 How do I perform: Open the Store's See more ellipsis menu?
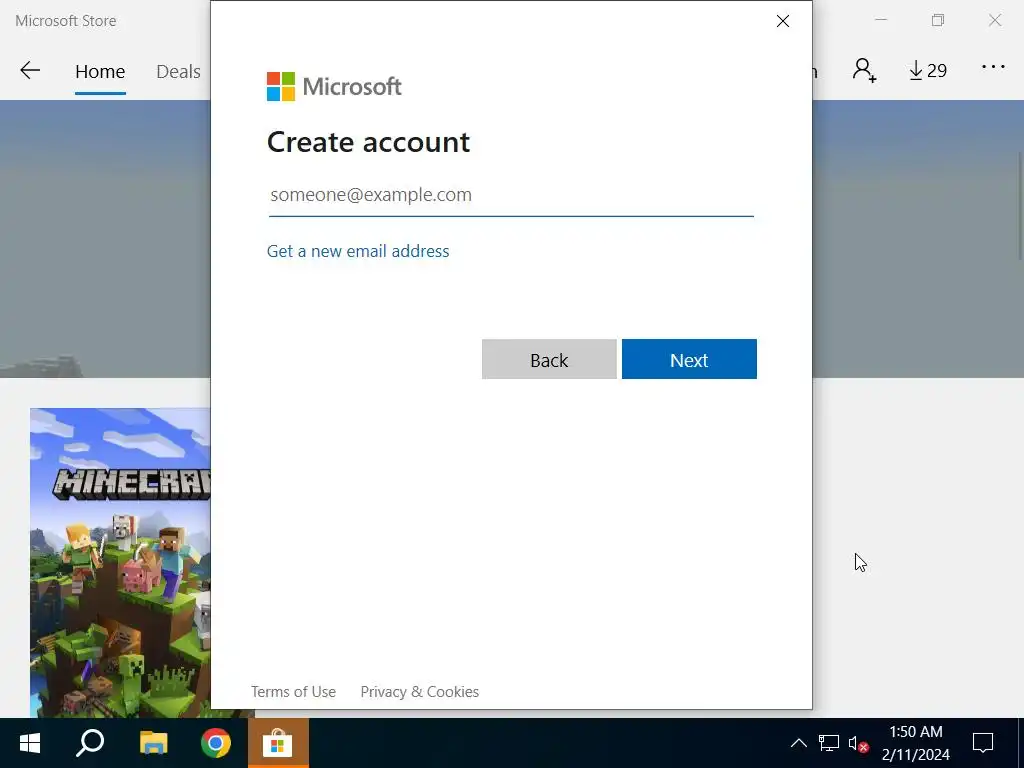993,67
